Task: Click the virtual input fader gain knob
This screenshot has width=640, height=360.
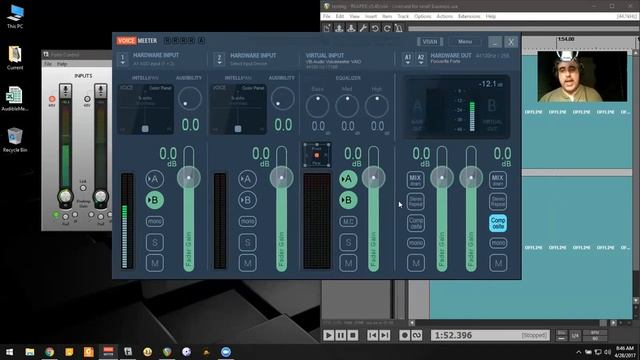Action: point(373,178)
